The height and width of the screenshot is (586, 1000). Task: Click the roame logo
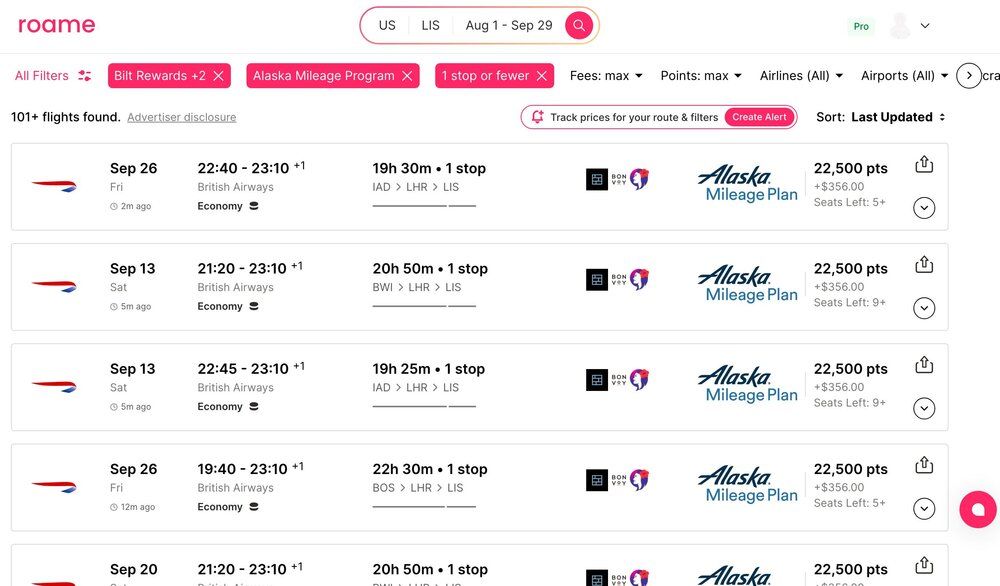tap(57, 25)
